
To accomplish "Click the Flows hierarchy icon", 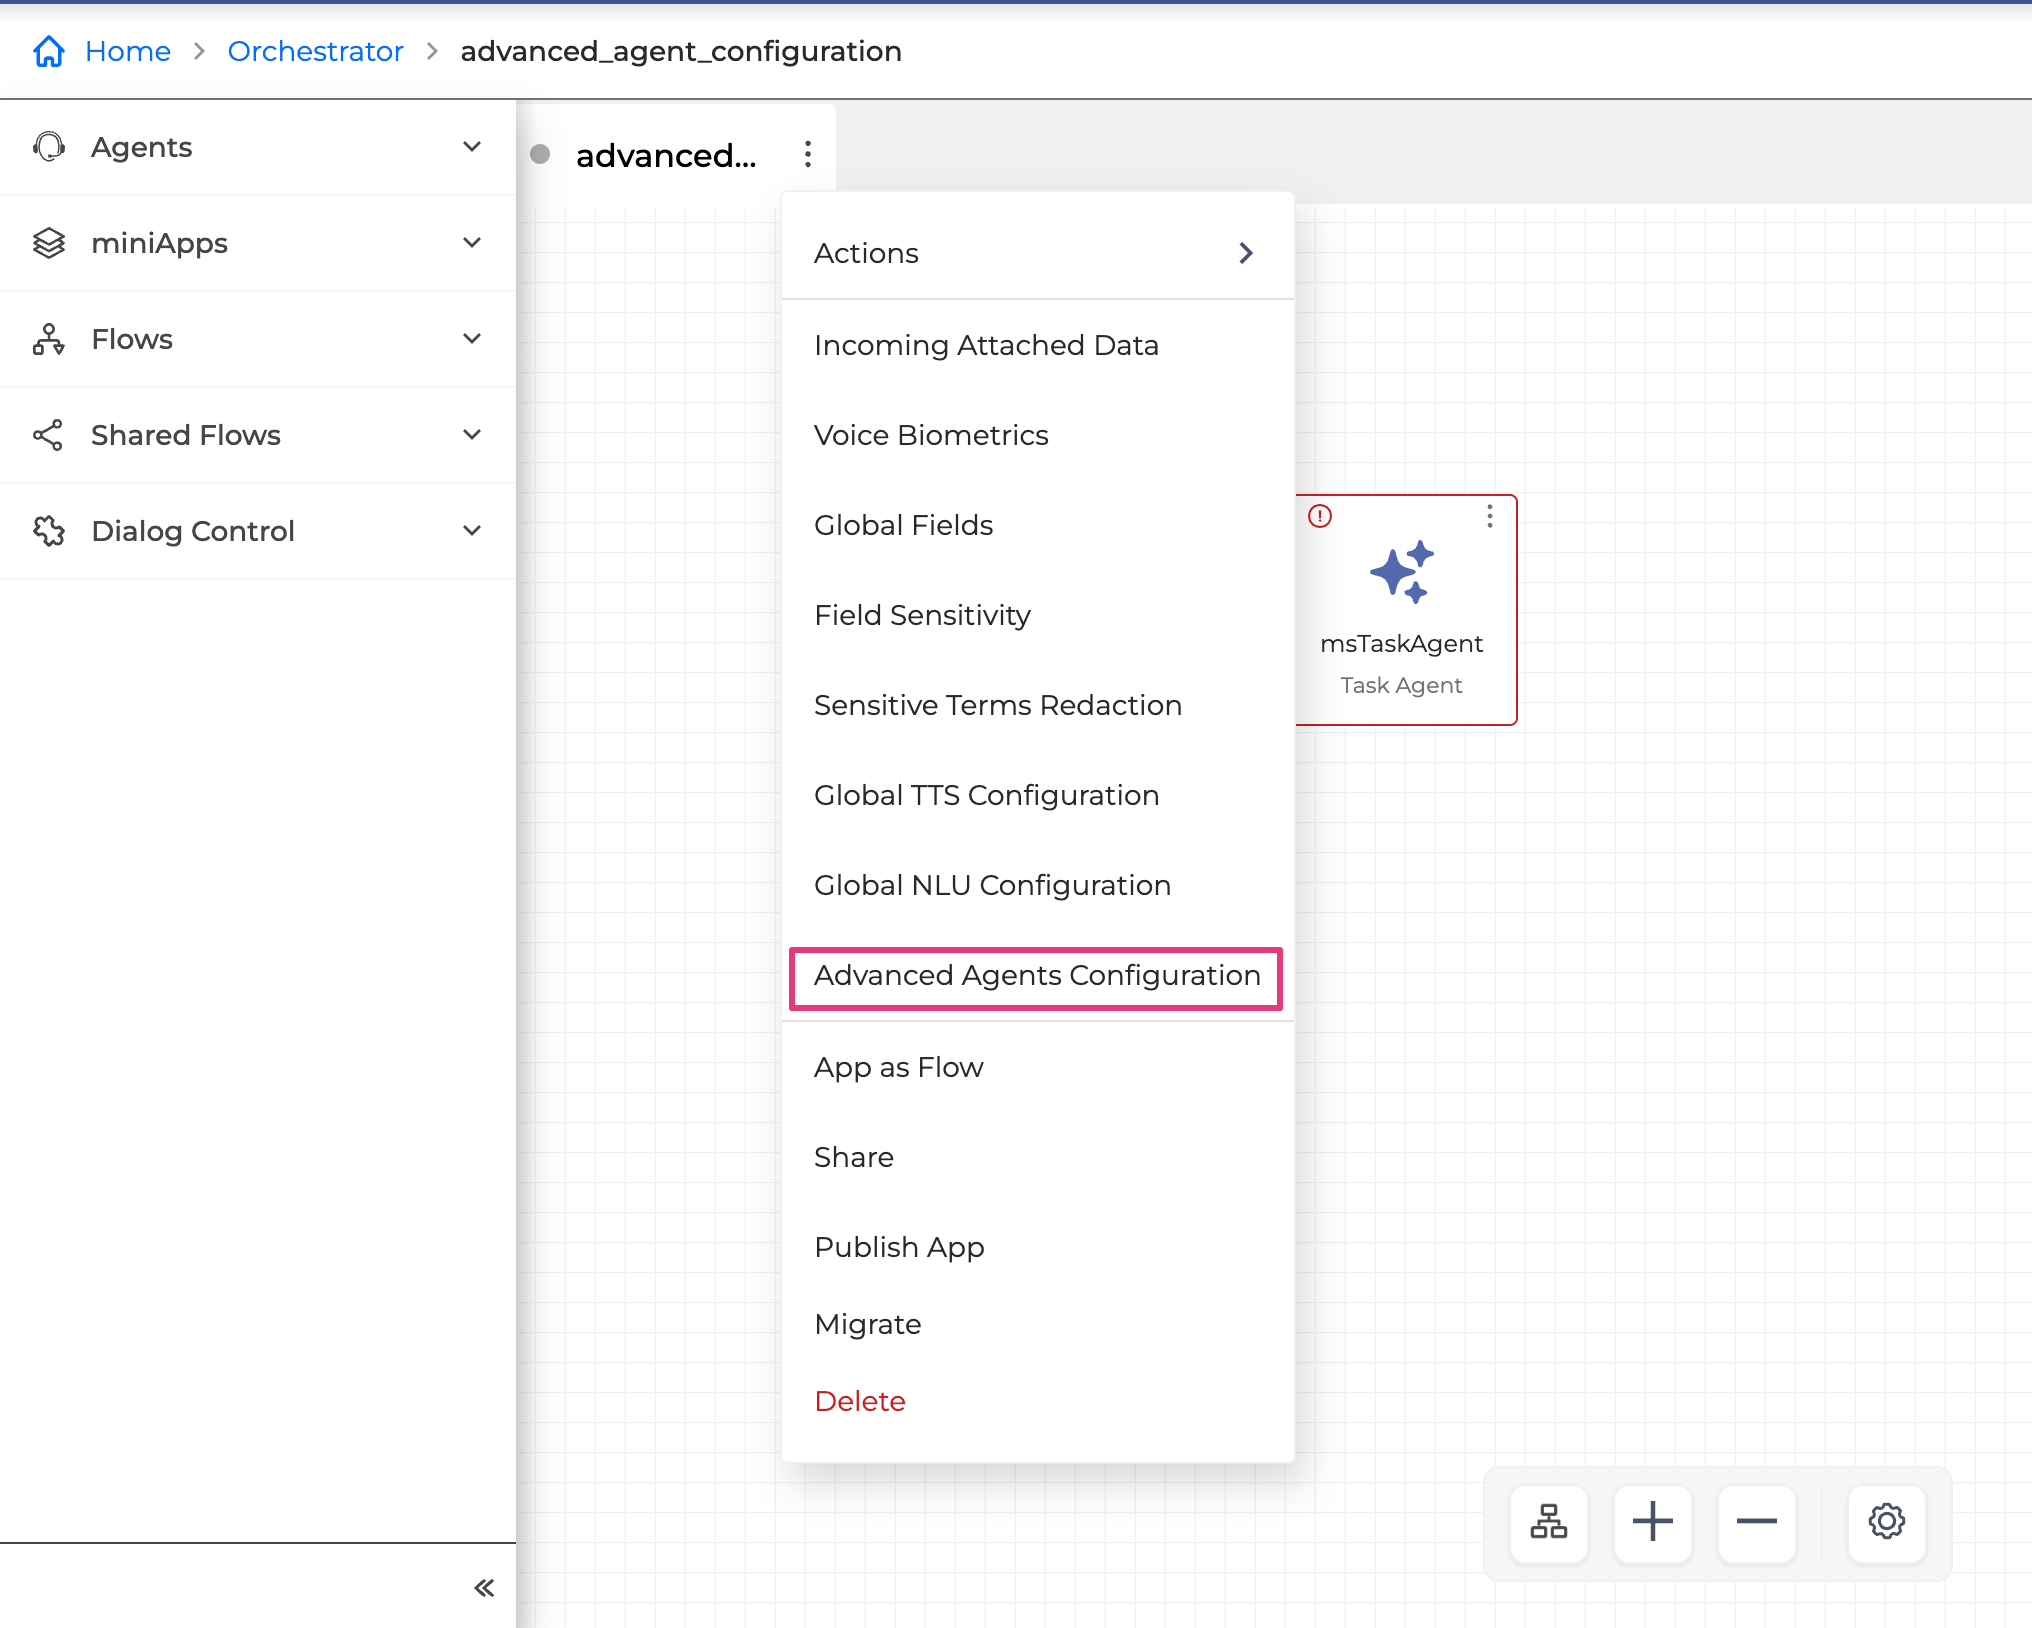I will [48, 339].
